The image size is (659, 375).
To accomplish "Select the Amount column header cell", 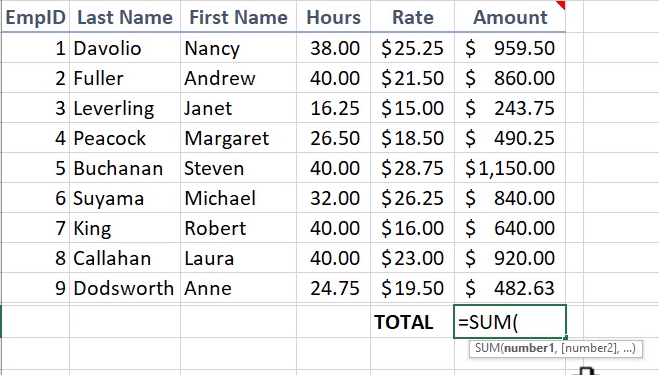I will click(510, 17).
